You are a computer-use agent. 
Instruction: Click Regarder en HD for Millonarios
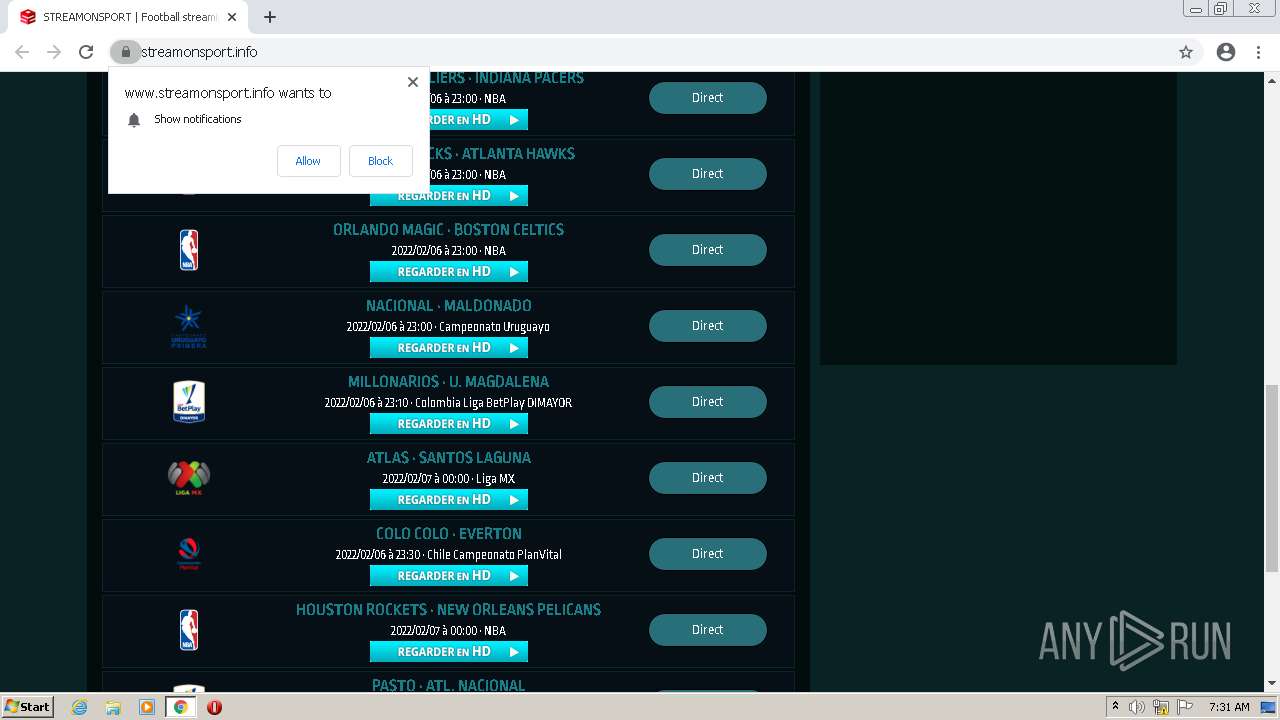(x=449, y=424)
